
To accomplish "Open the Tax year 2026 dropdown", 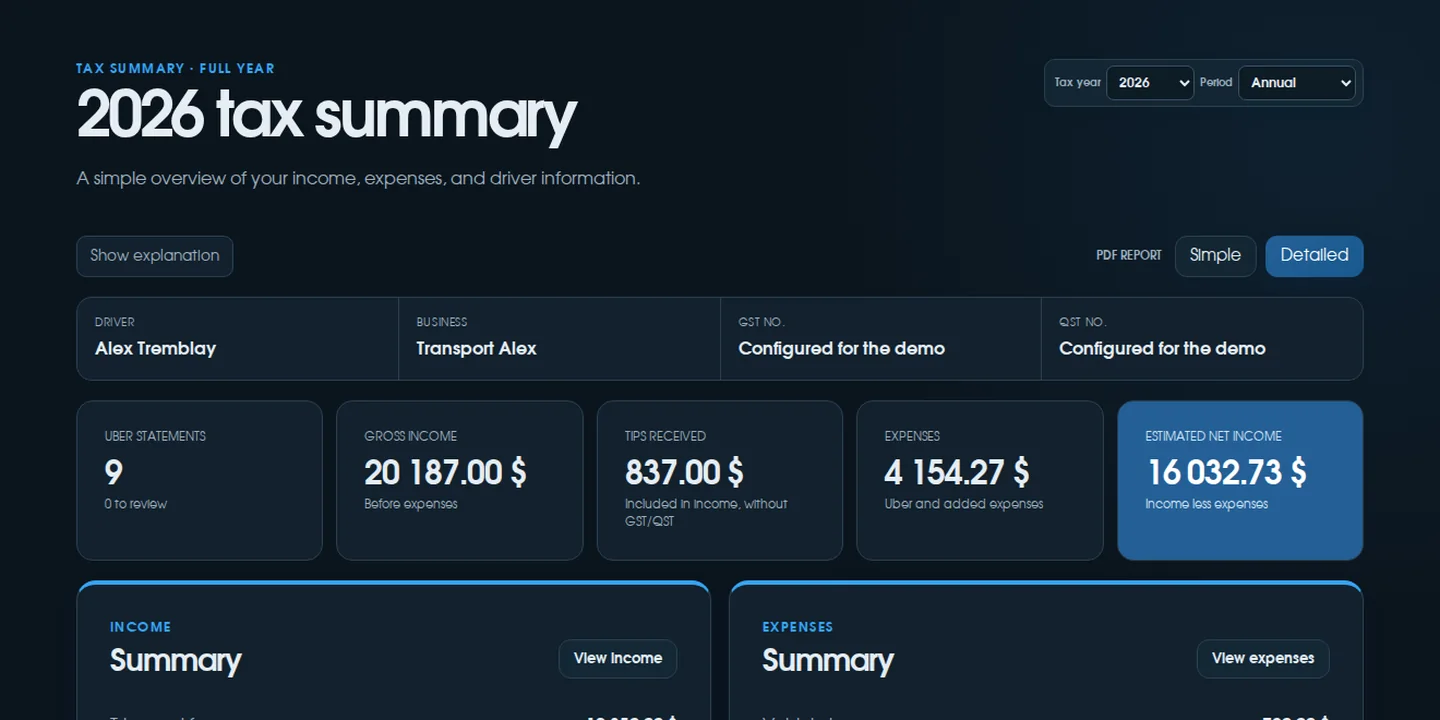I will pyautogui.click(x=1150, y=83).
